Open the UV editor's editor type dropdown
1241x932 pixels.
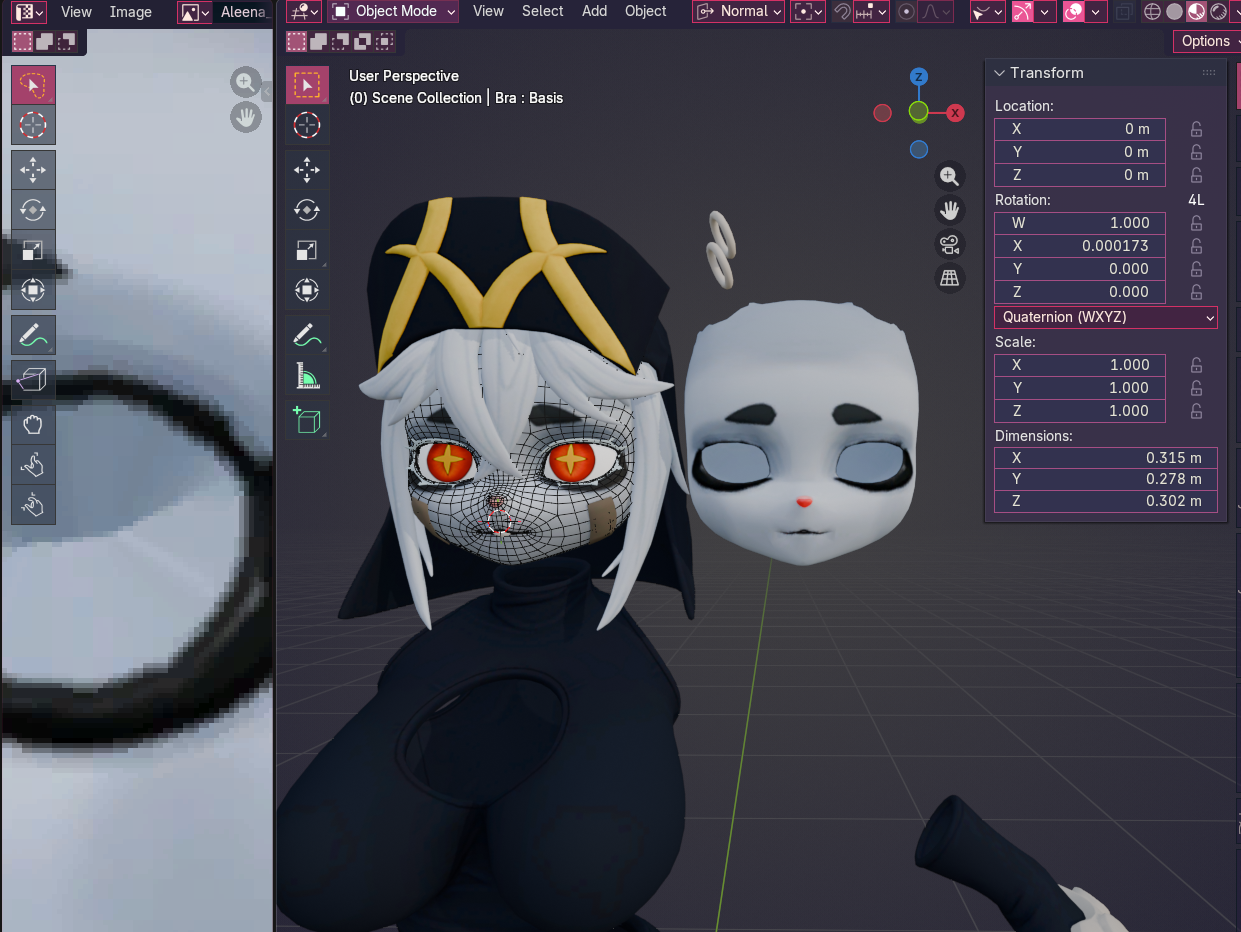coord(30,12)
